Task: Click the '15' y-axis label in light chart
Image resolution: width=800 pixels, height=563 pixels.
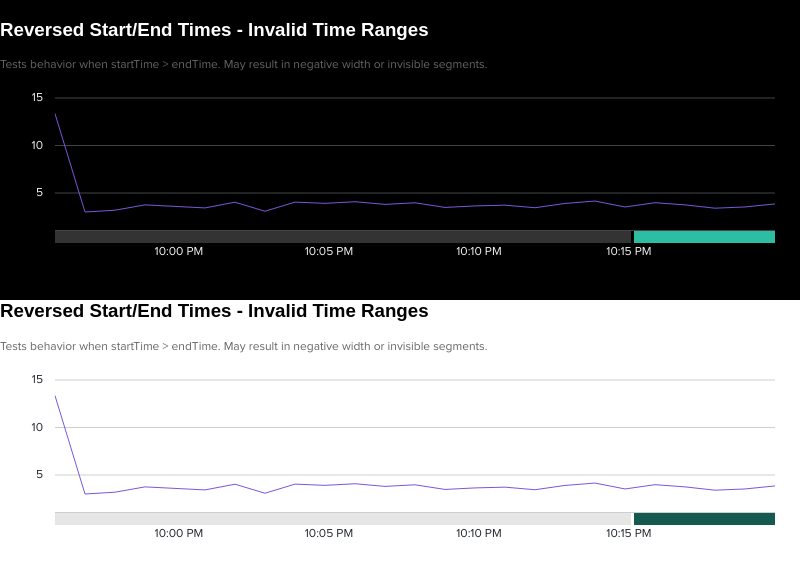Action: coord(37,379)
